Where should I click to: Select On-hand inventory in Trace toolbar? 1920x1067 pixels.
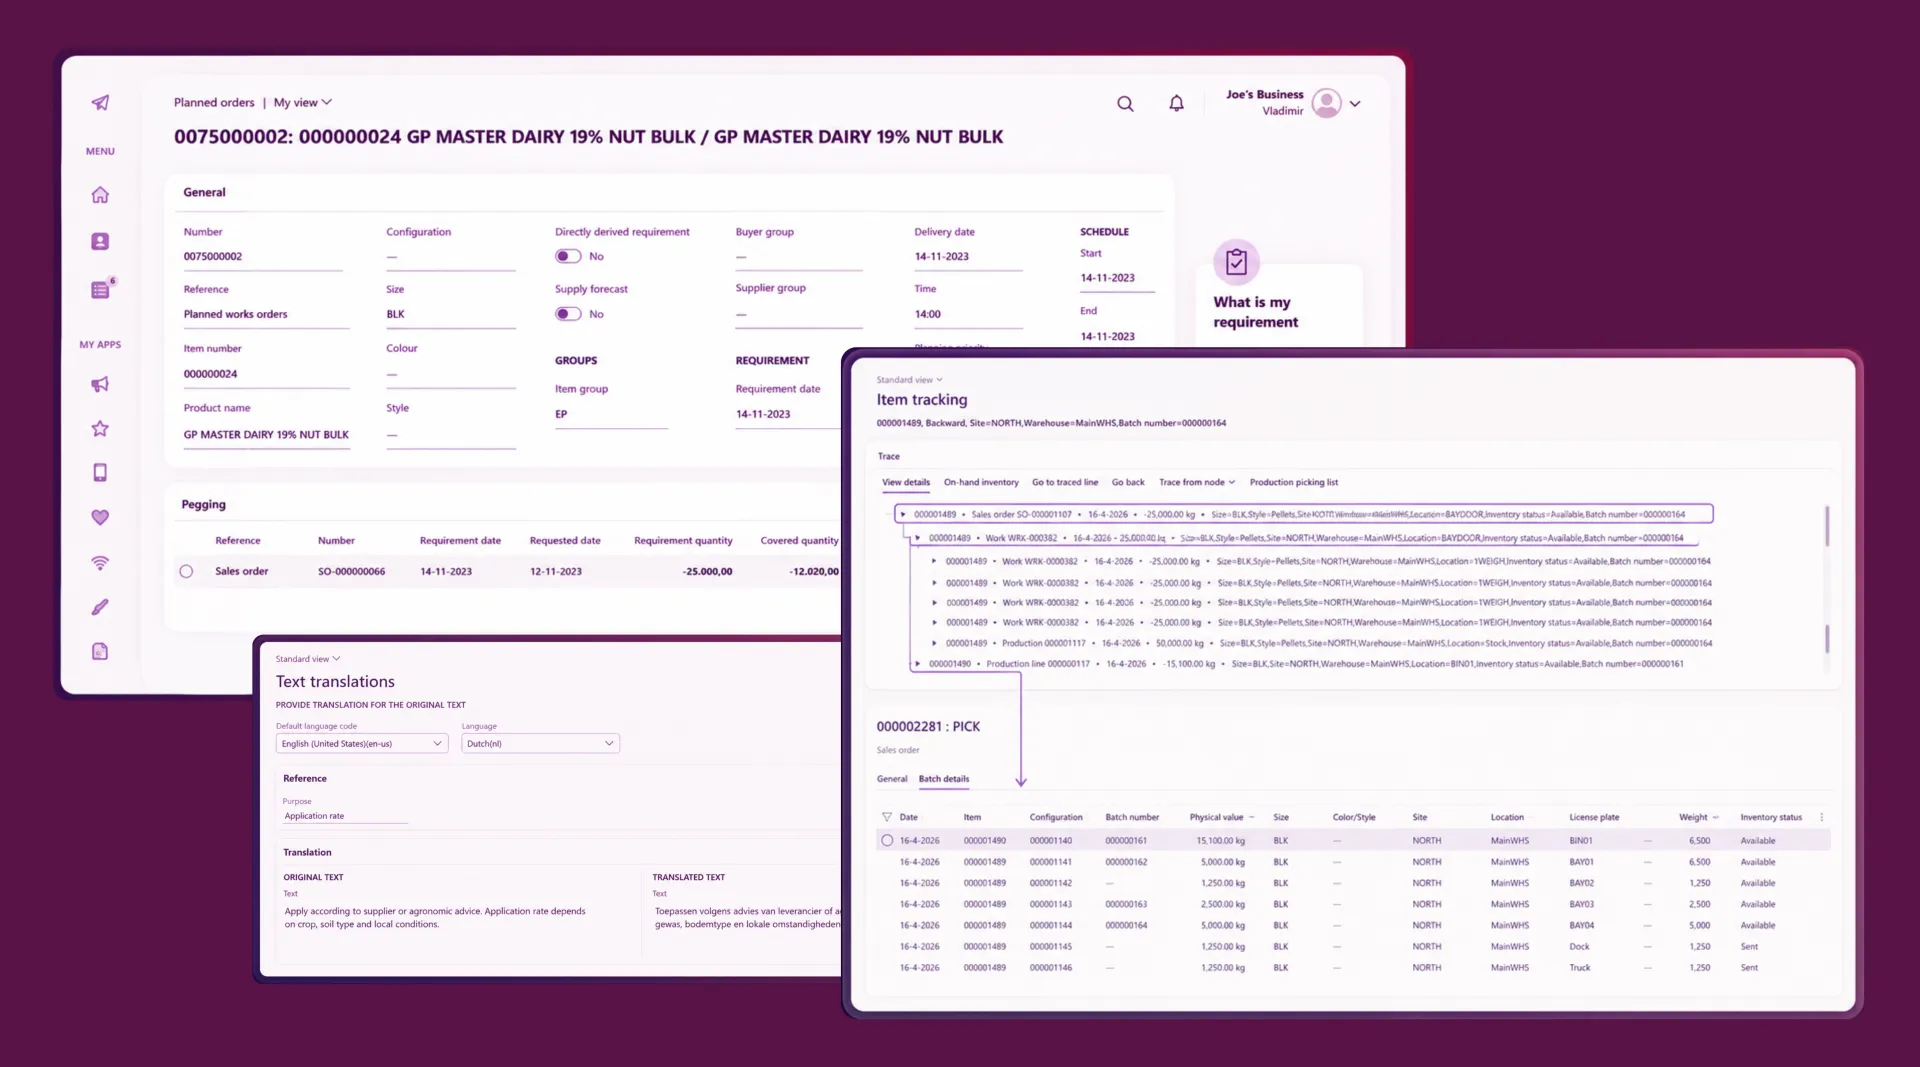[x=981, y=482]
